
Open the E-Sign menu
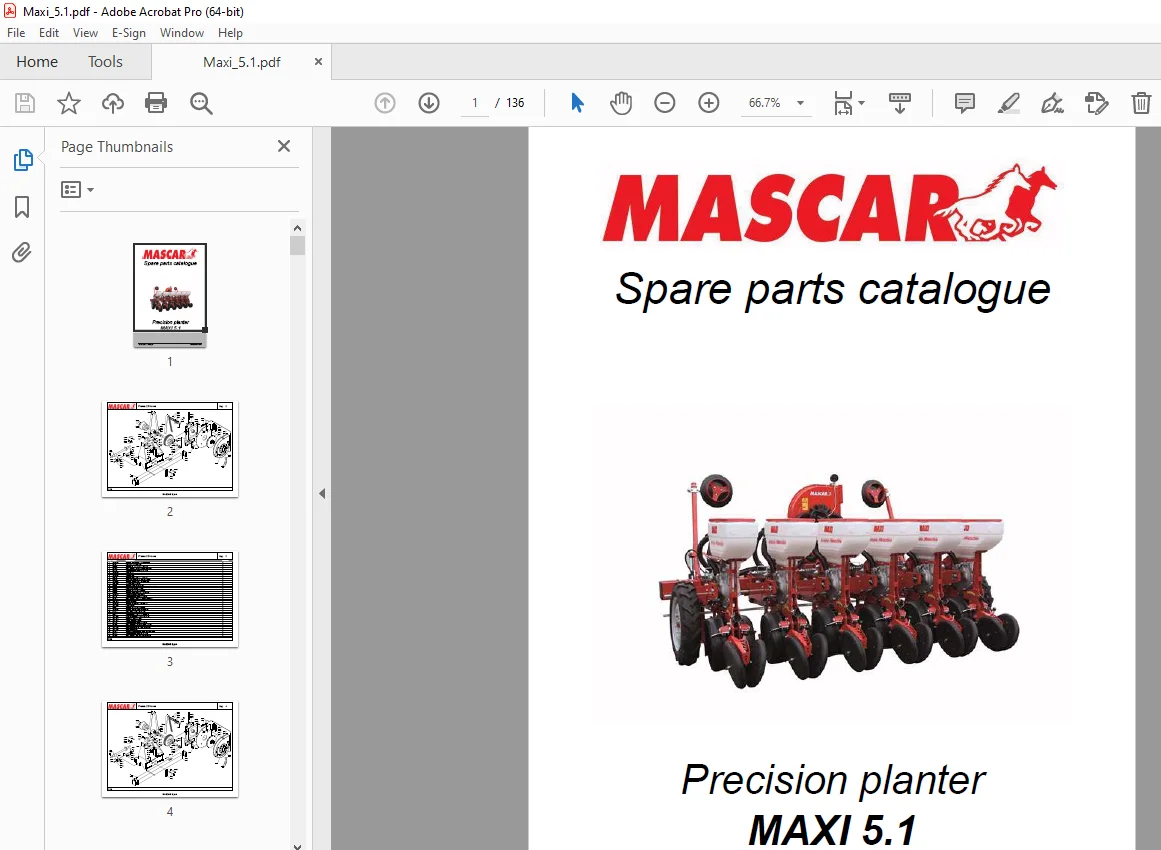[129, 33]
